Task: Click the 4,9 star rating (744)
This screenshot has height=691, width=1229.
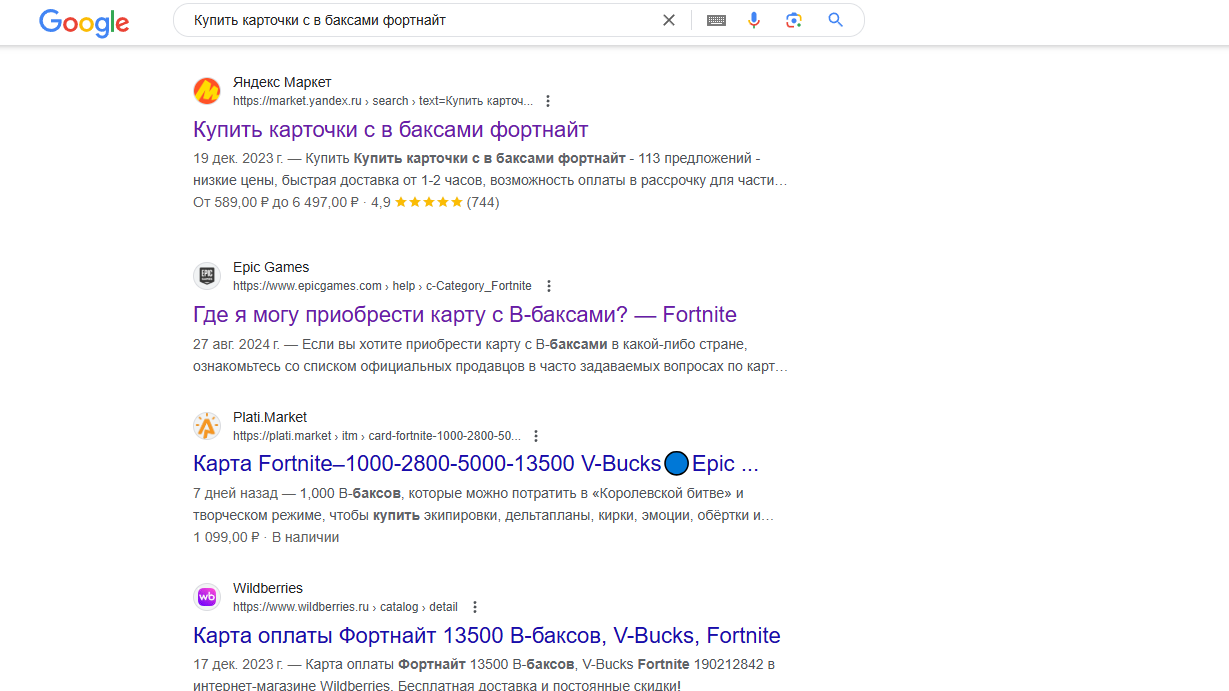Action: 435,202
